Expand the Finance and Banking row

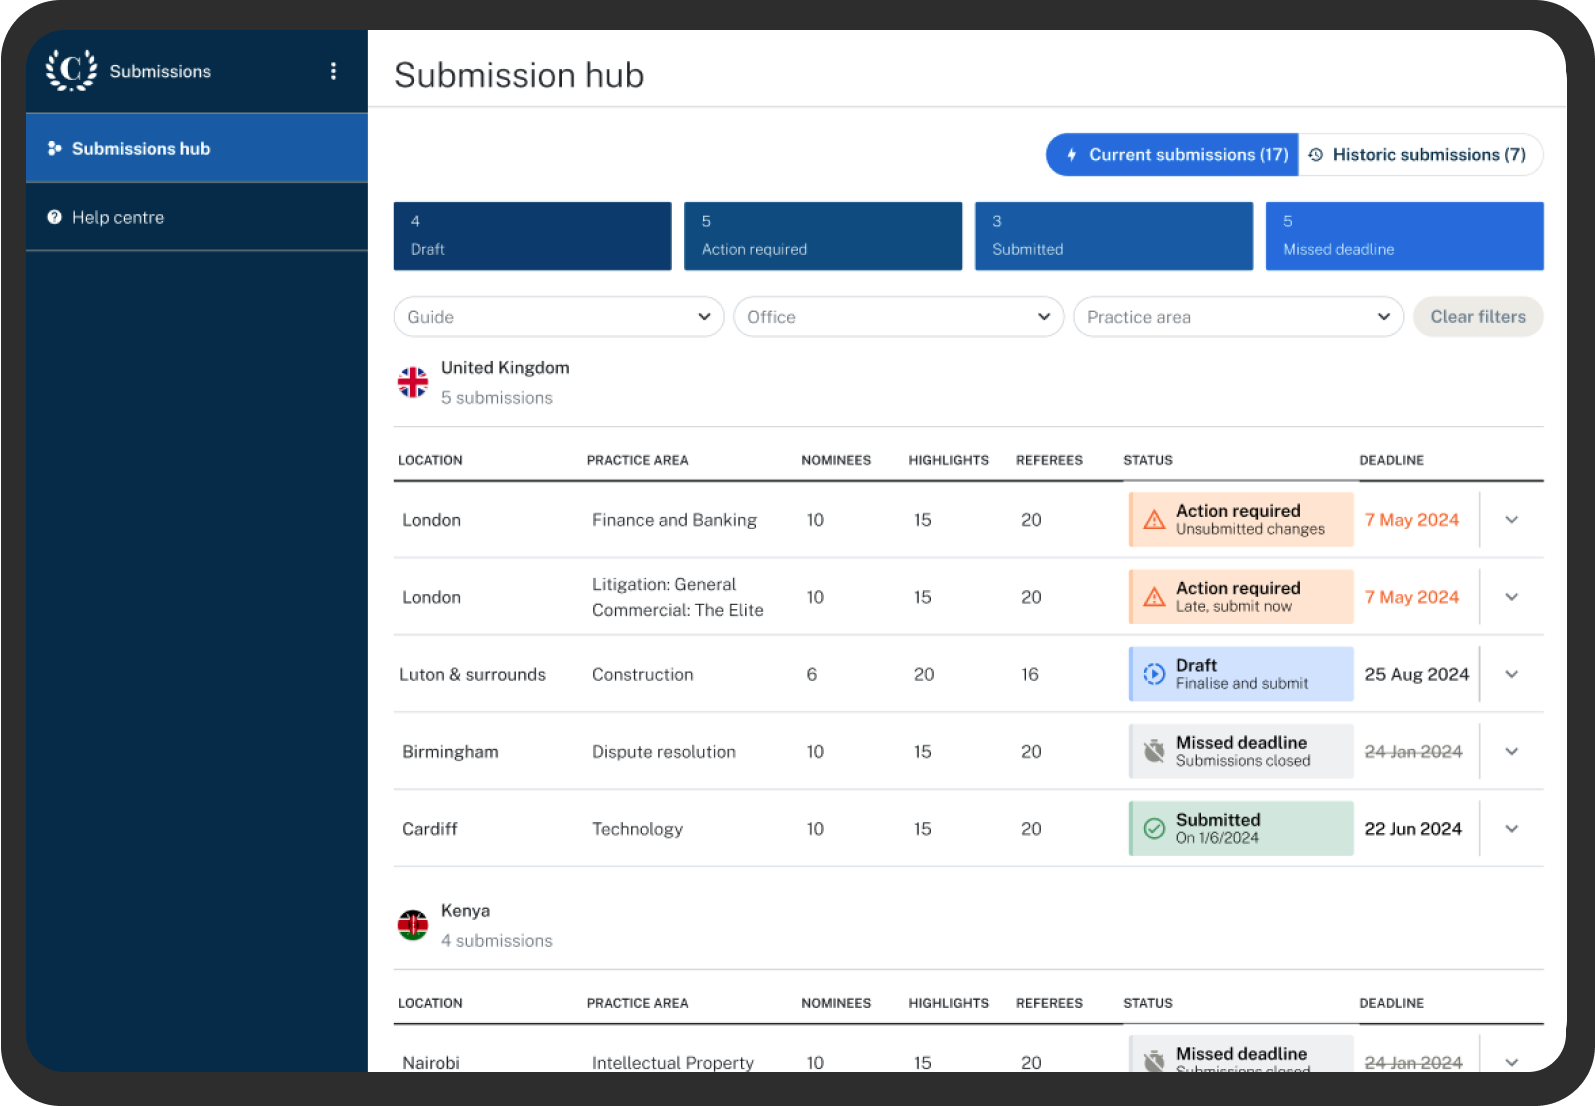(1512, 520)
